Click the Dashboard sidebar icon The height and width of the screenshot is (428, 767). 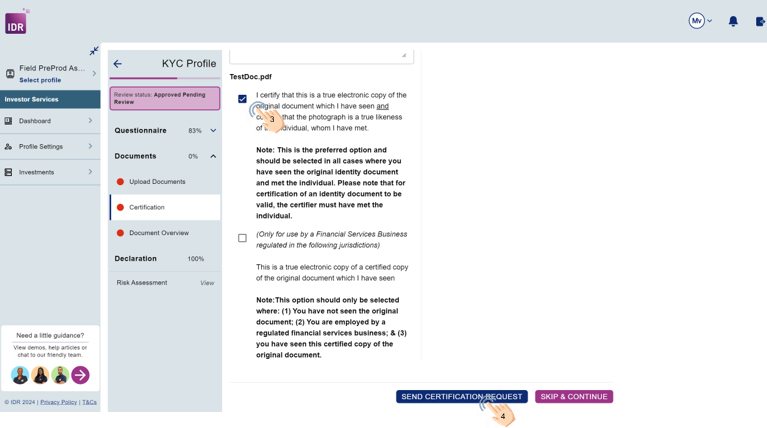(9, 121)
